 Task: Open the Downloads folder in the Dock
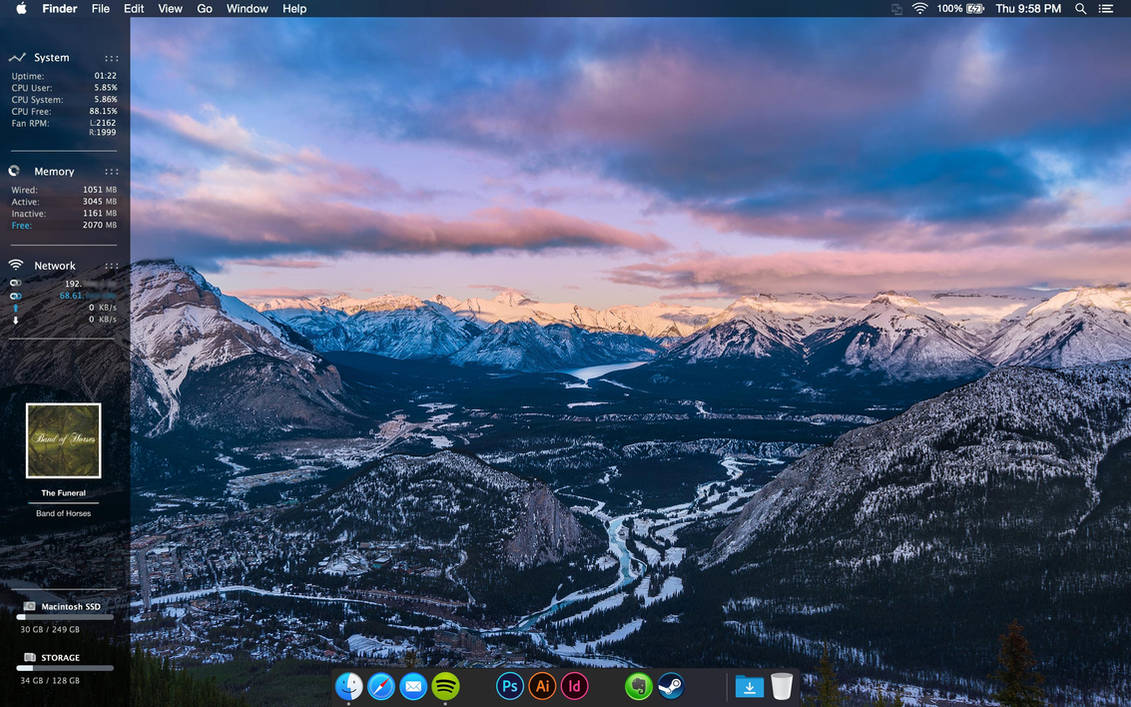(x=750, y=687)
